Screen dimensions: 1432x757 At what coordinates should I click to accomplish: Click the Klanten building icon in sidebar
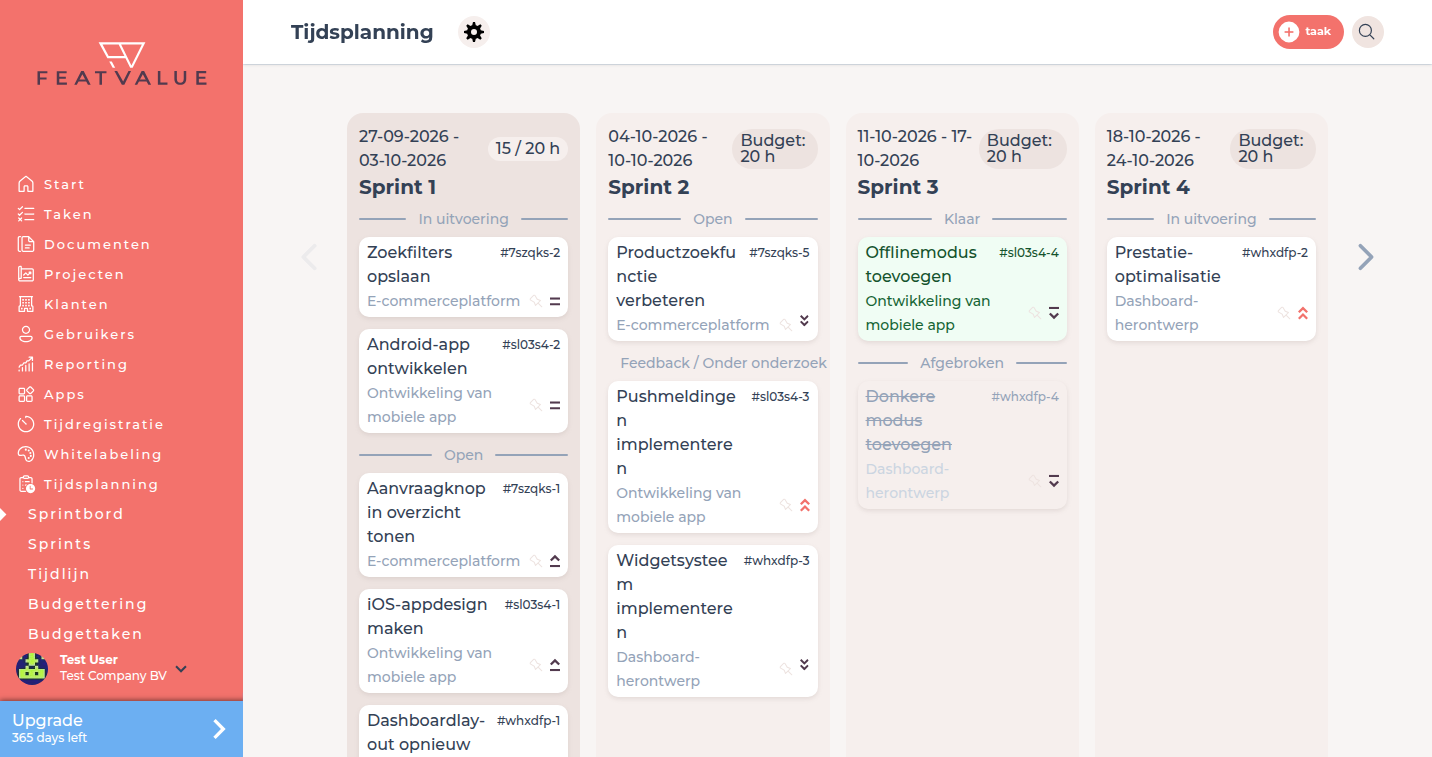click(26, 304)
